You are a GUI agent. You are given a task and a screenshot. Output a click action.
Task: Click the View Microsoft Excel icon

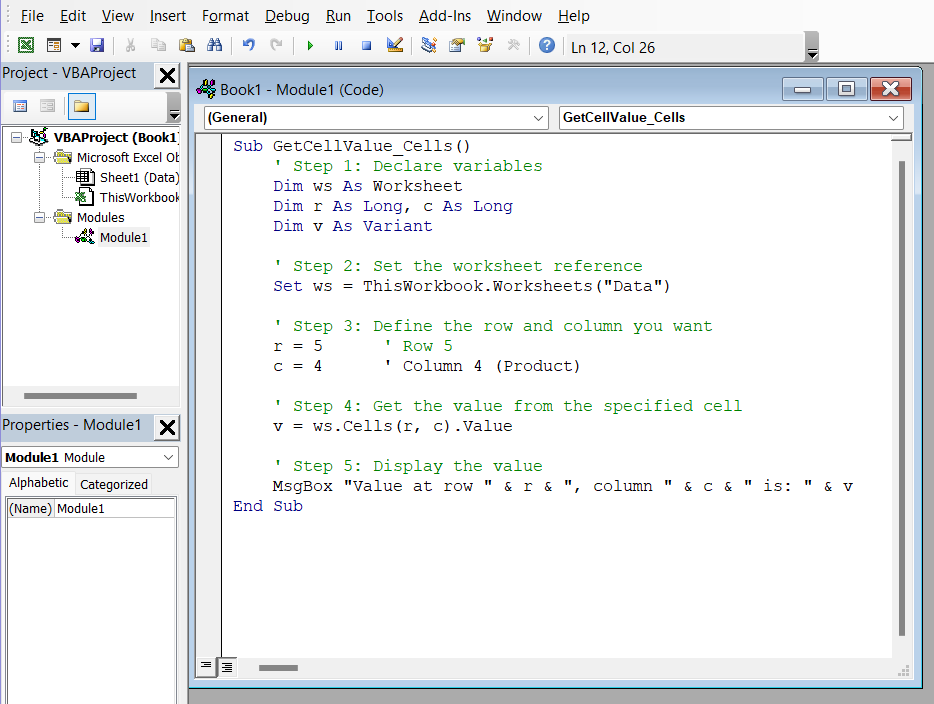(x=25, y=46)
